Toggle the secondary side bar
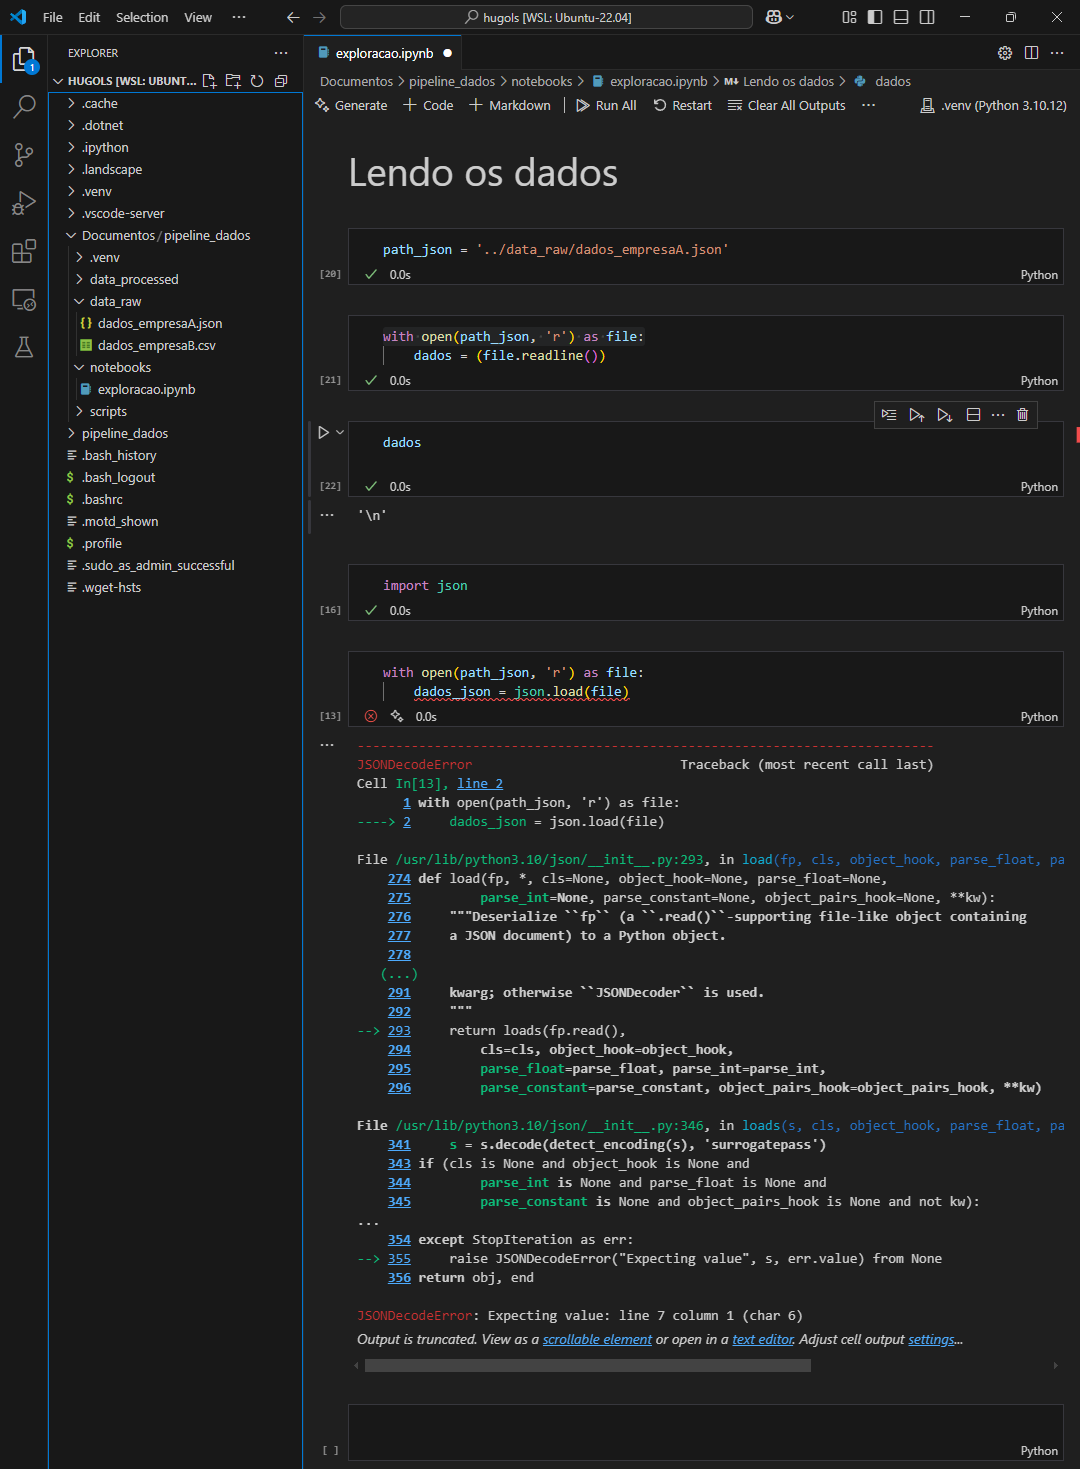This screenshot has height=1469, width=1080. pyautogui.click(x=927, y=17)
